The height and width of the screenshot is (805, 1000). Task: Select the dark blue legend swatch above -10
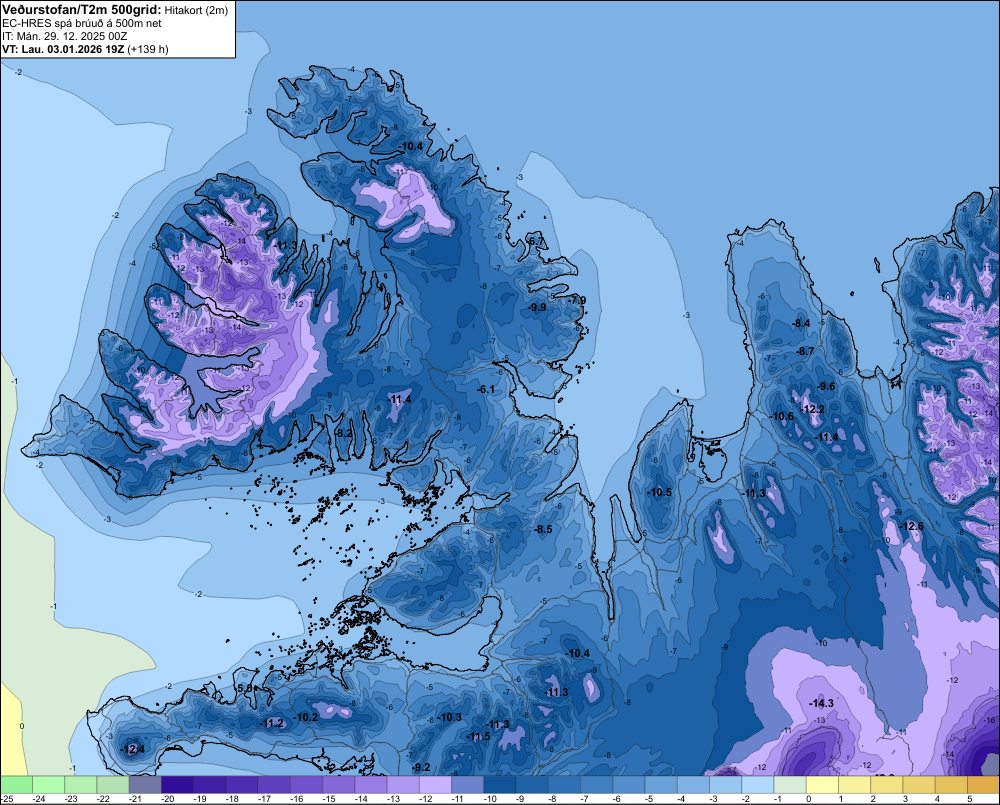[499, 784]
